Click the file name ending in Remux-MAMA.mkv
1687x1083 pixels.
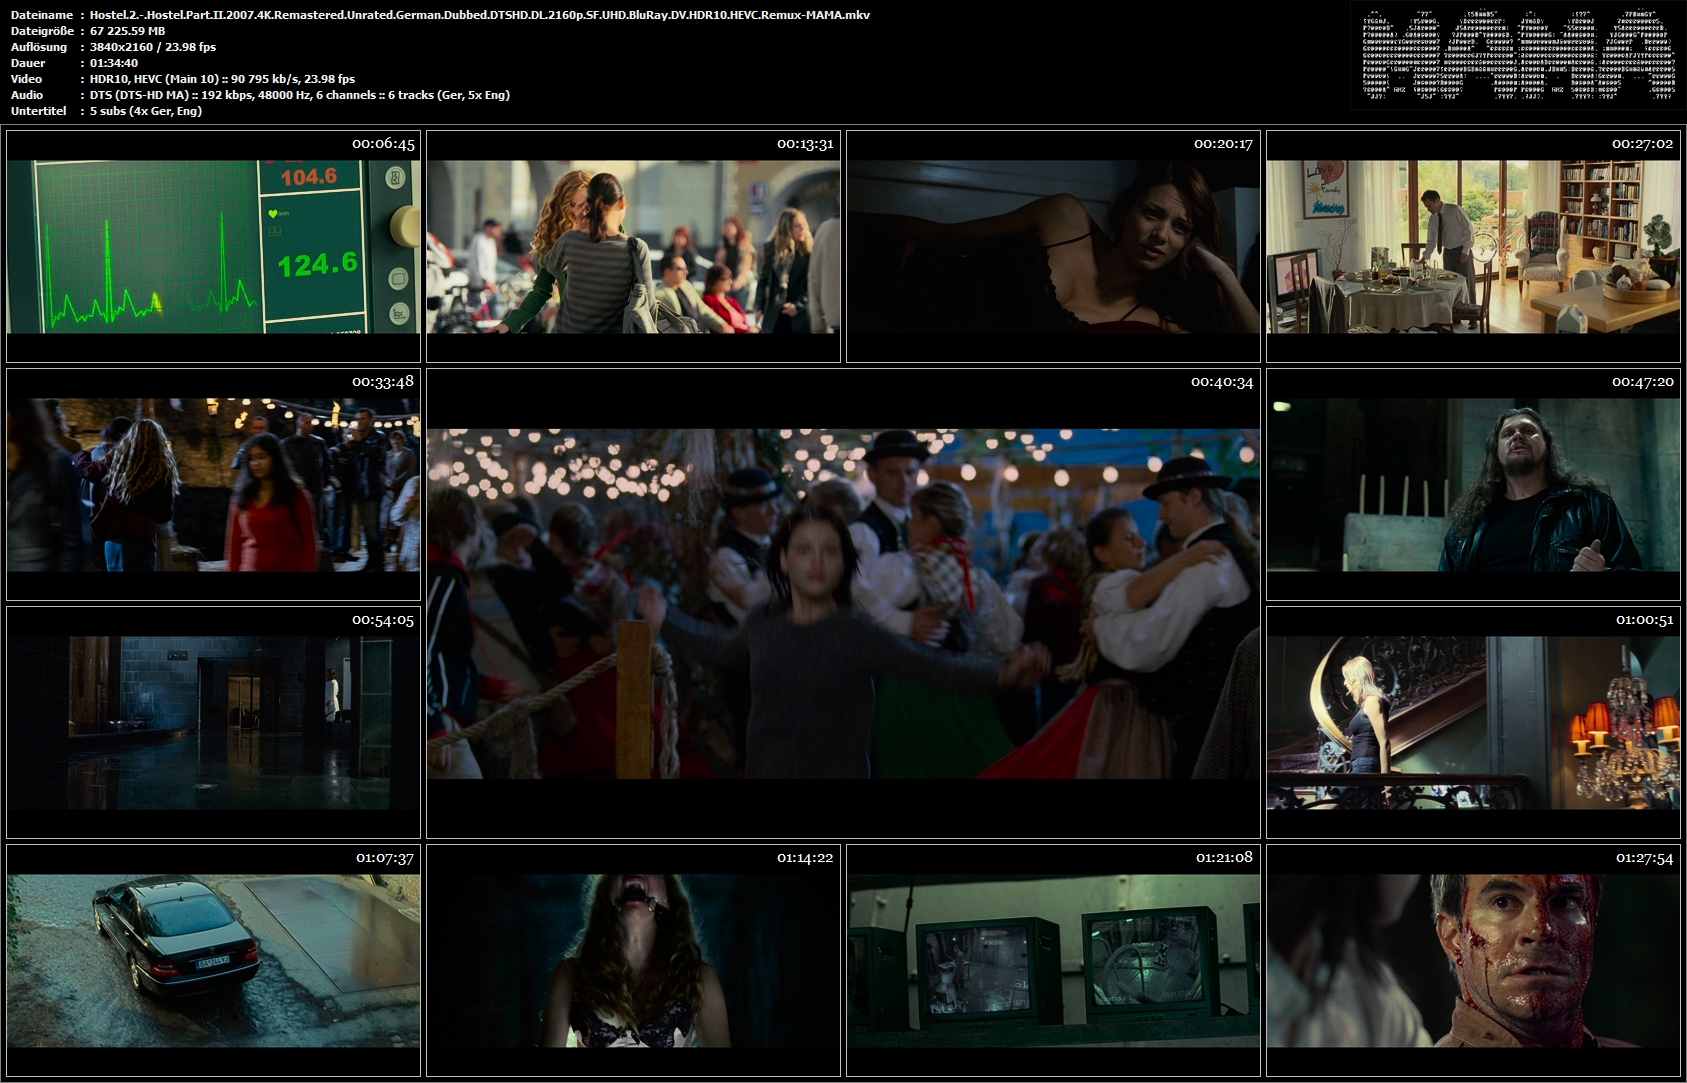tap(480, 15)
